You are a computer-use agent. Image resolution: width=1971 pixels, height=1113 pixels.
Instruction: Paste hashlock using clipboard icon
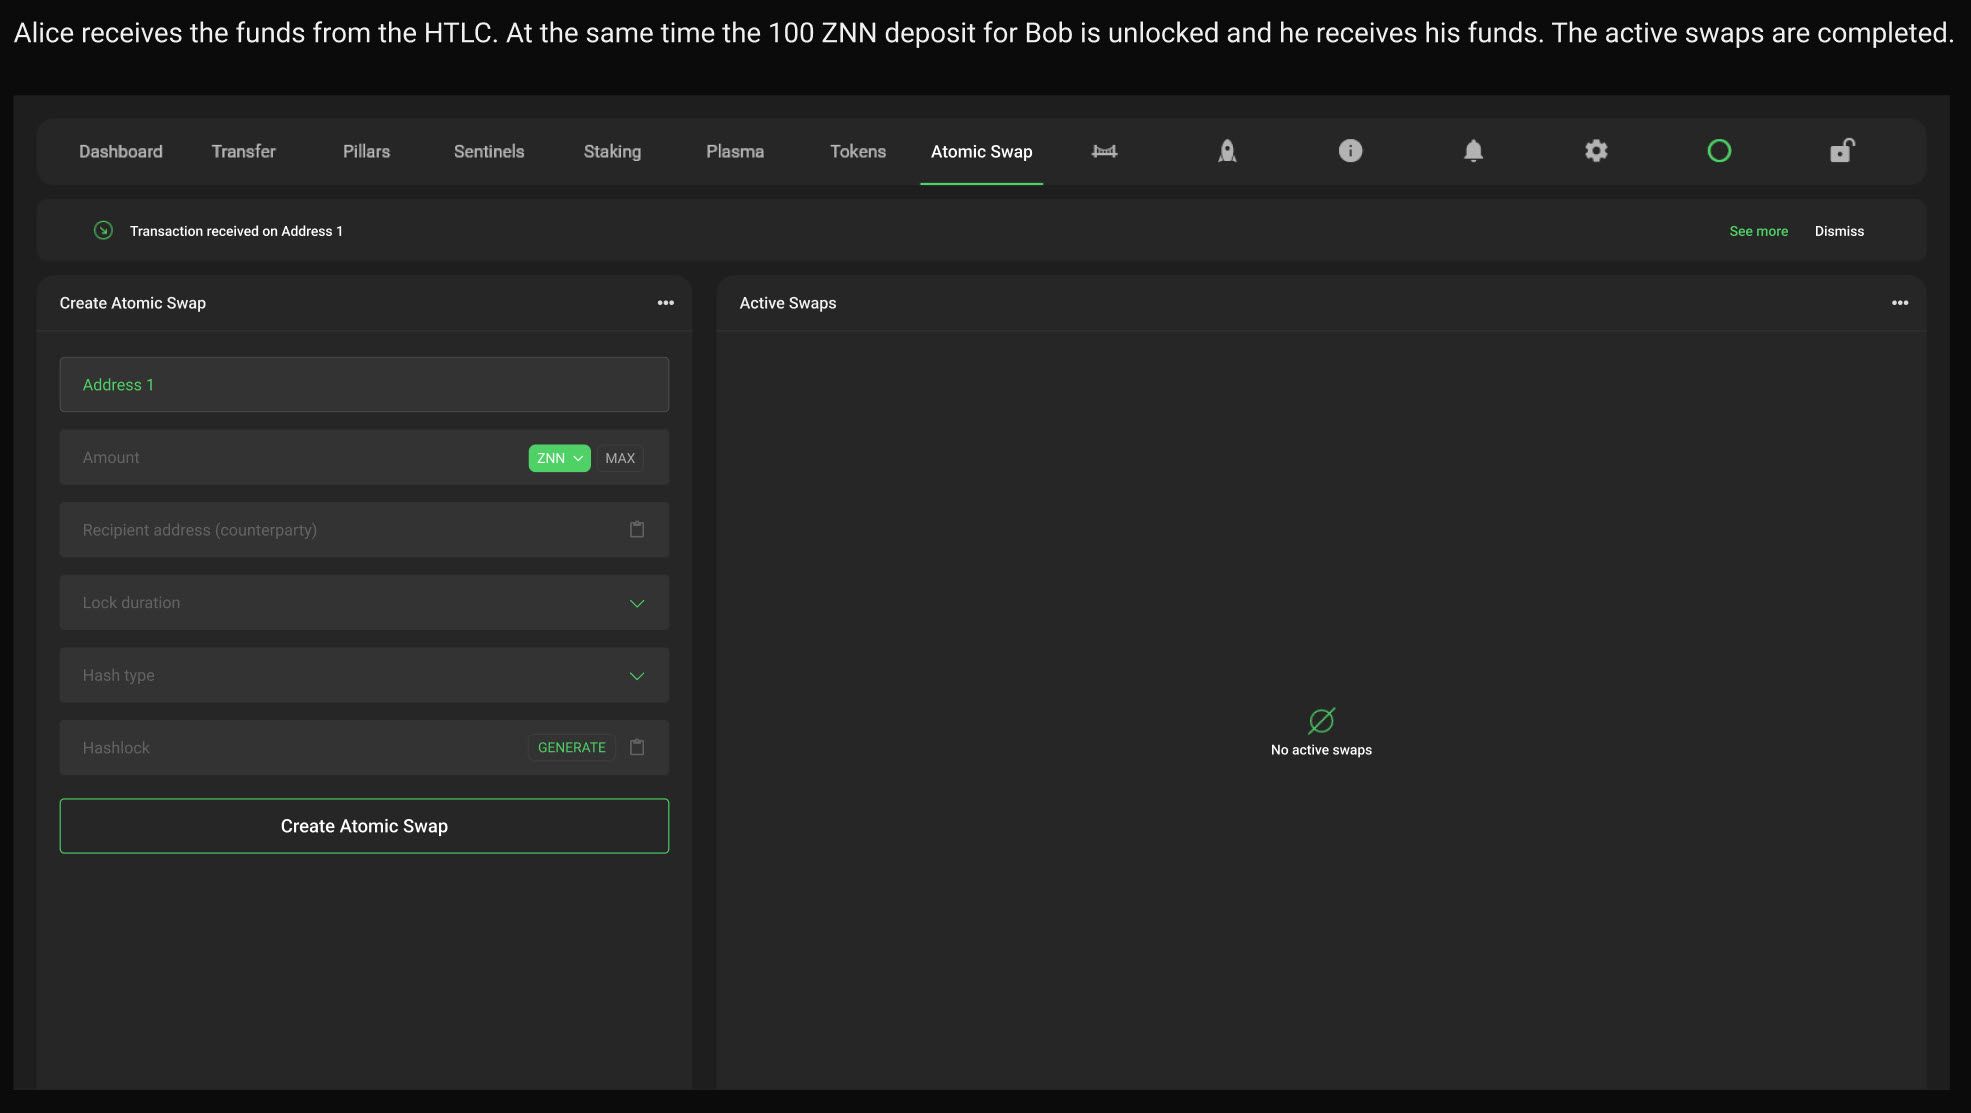[x=637, y=748]
